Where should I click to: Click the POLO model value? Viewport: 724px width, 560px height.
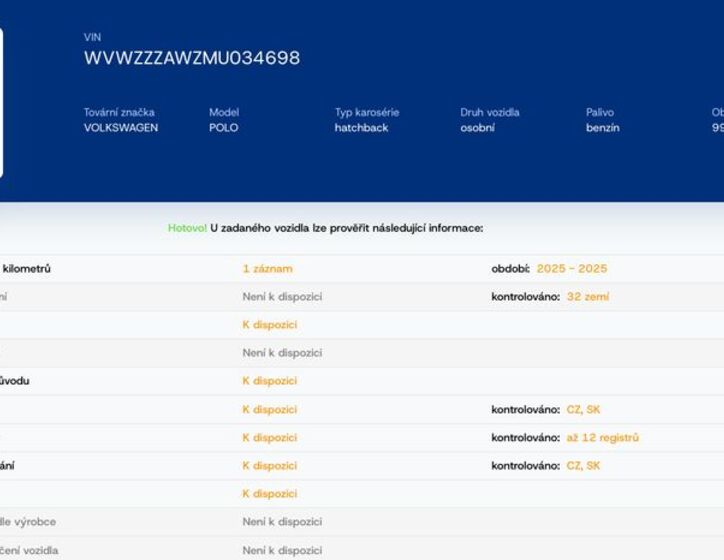(x=223, y=128)
